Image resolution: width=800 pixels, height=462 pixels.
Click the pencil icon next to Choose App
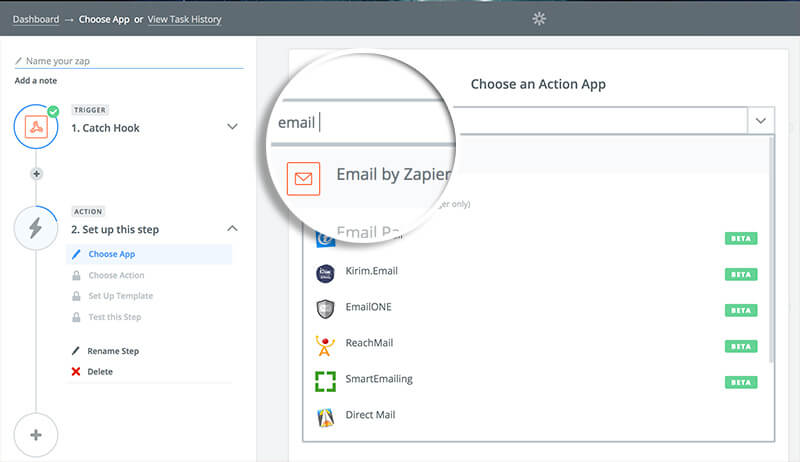76,254
